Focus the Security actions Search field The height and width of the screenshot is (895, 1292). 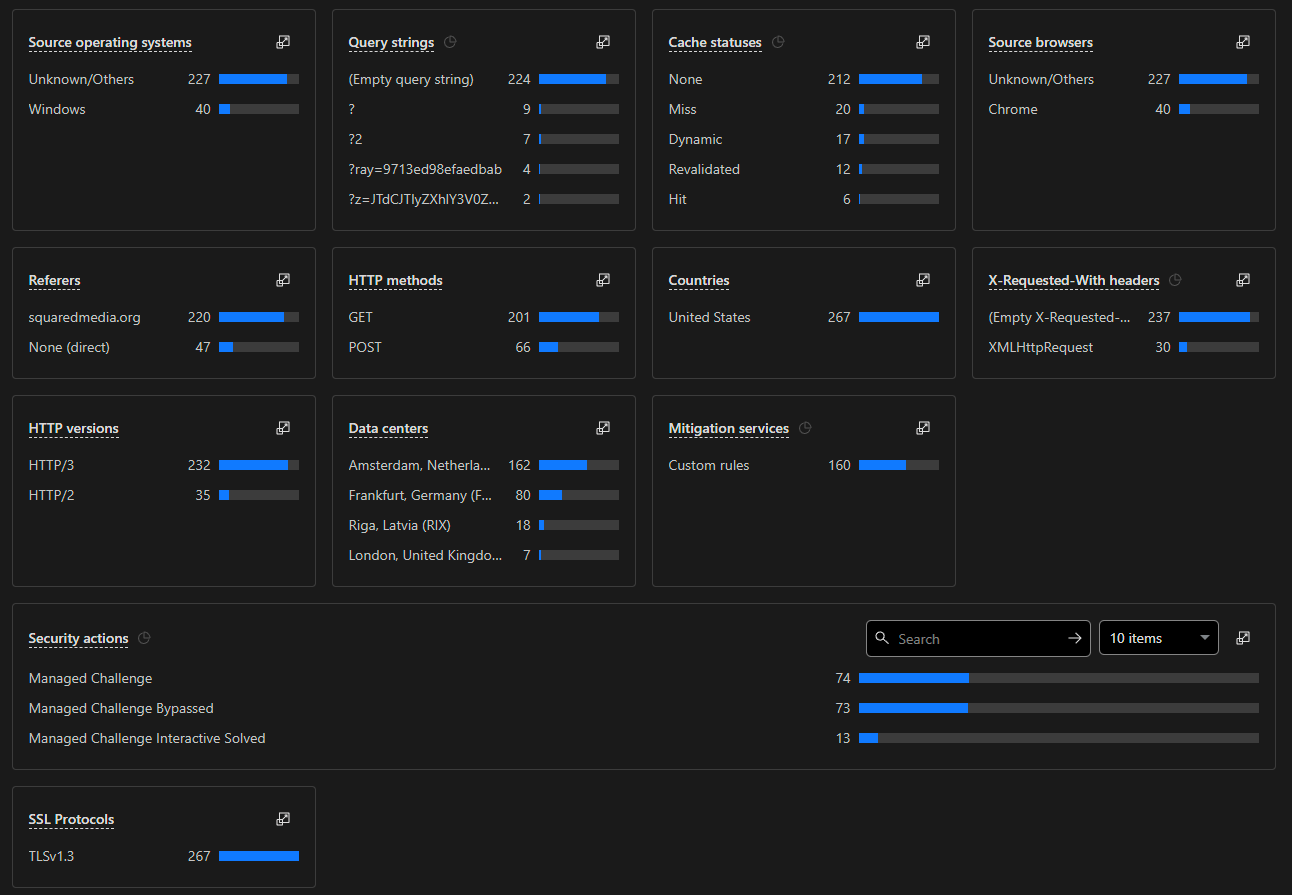(x=976, y=638)
